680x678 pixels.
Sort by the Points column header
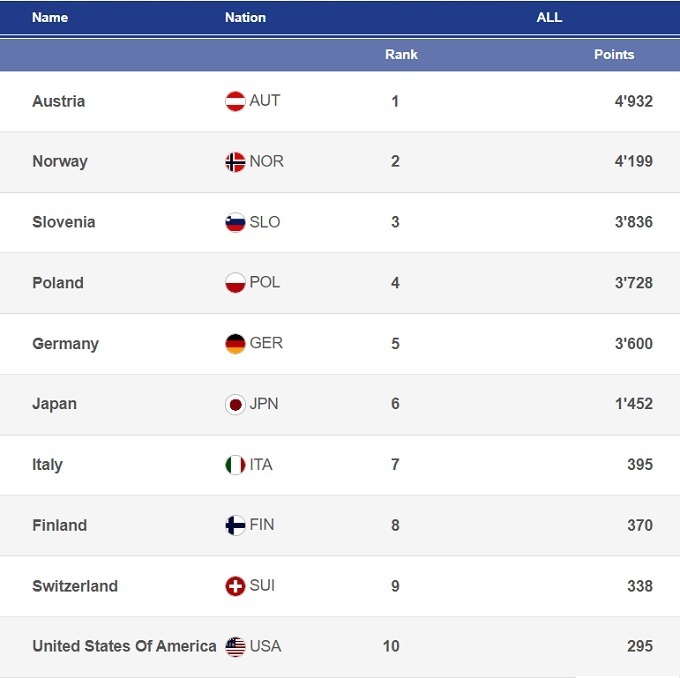point(614,54)
